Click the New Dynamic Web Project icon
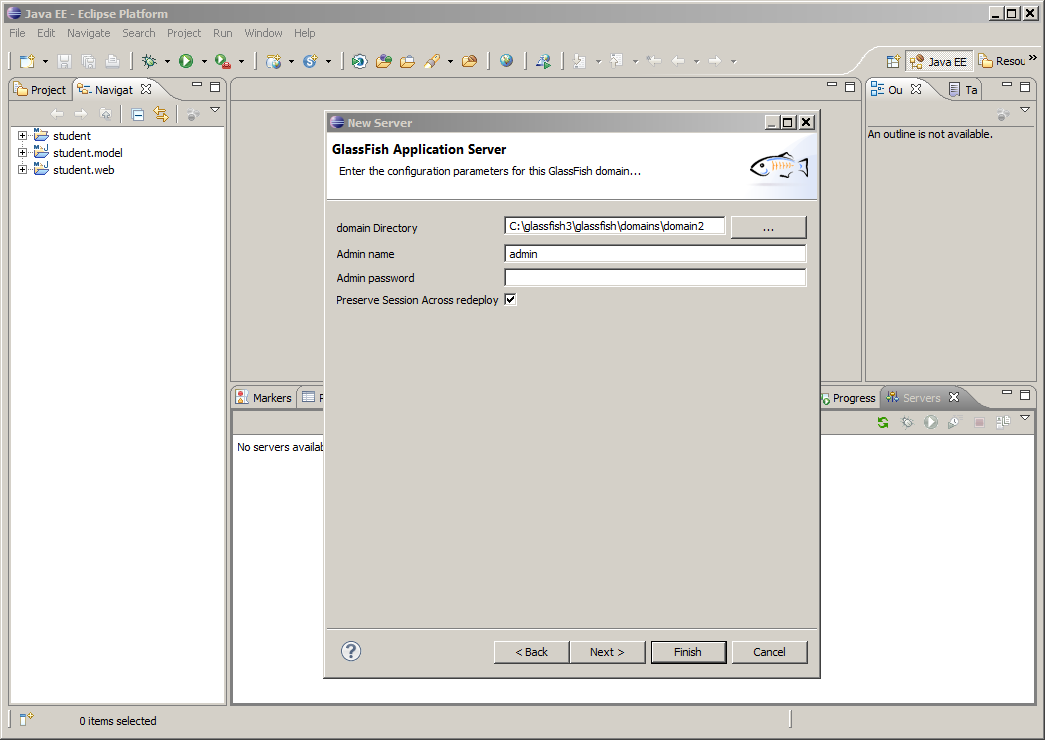1045x740 pixels. [x=273, y=61]
